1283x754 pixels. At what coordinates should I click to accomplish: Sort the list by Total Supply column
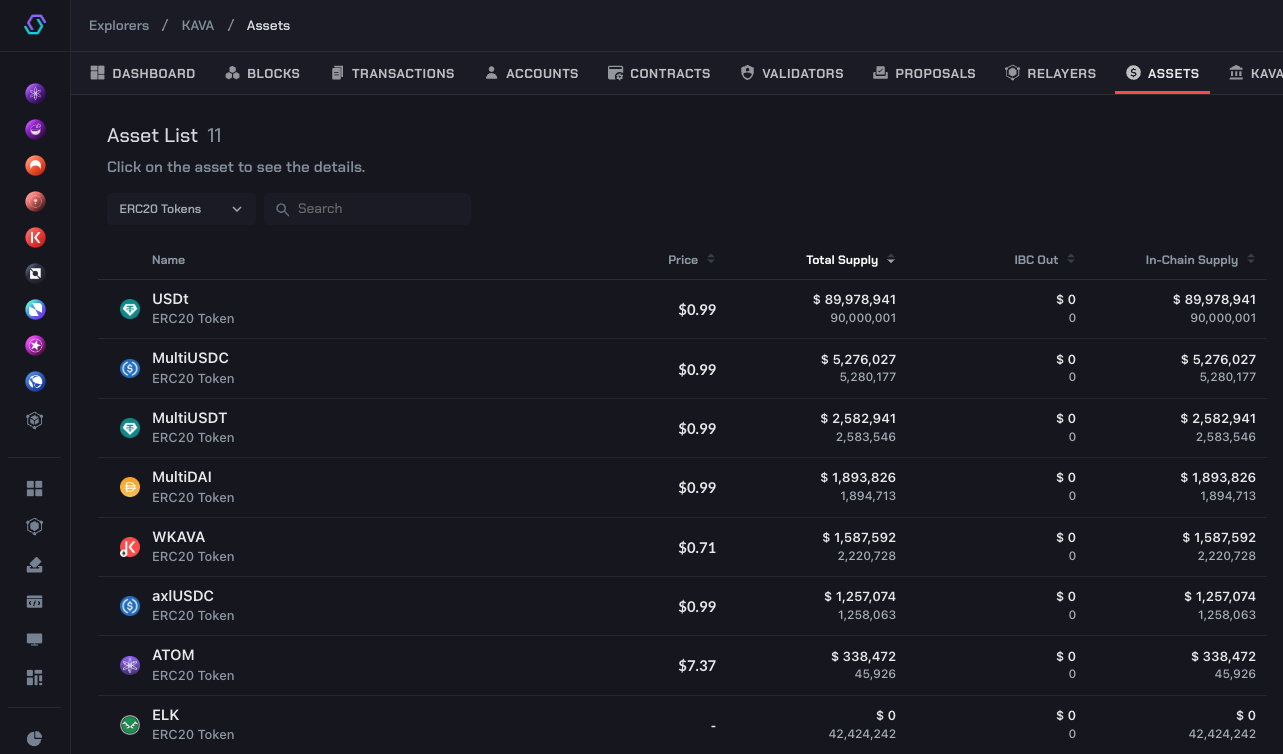(x=850, y=260)
